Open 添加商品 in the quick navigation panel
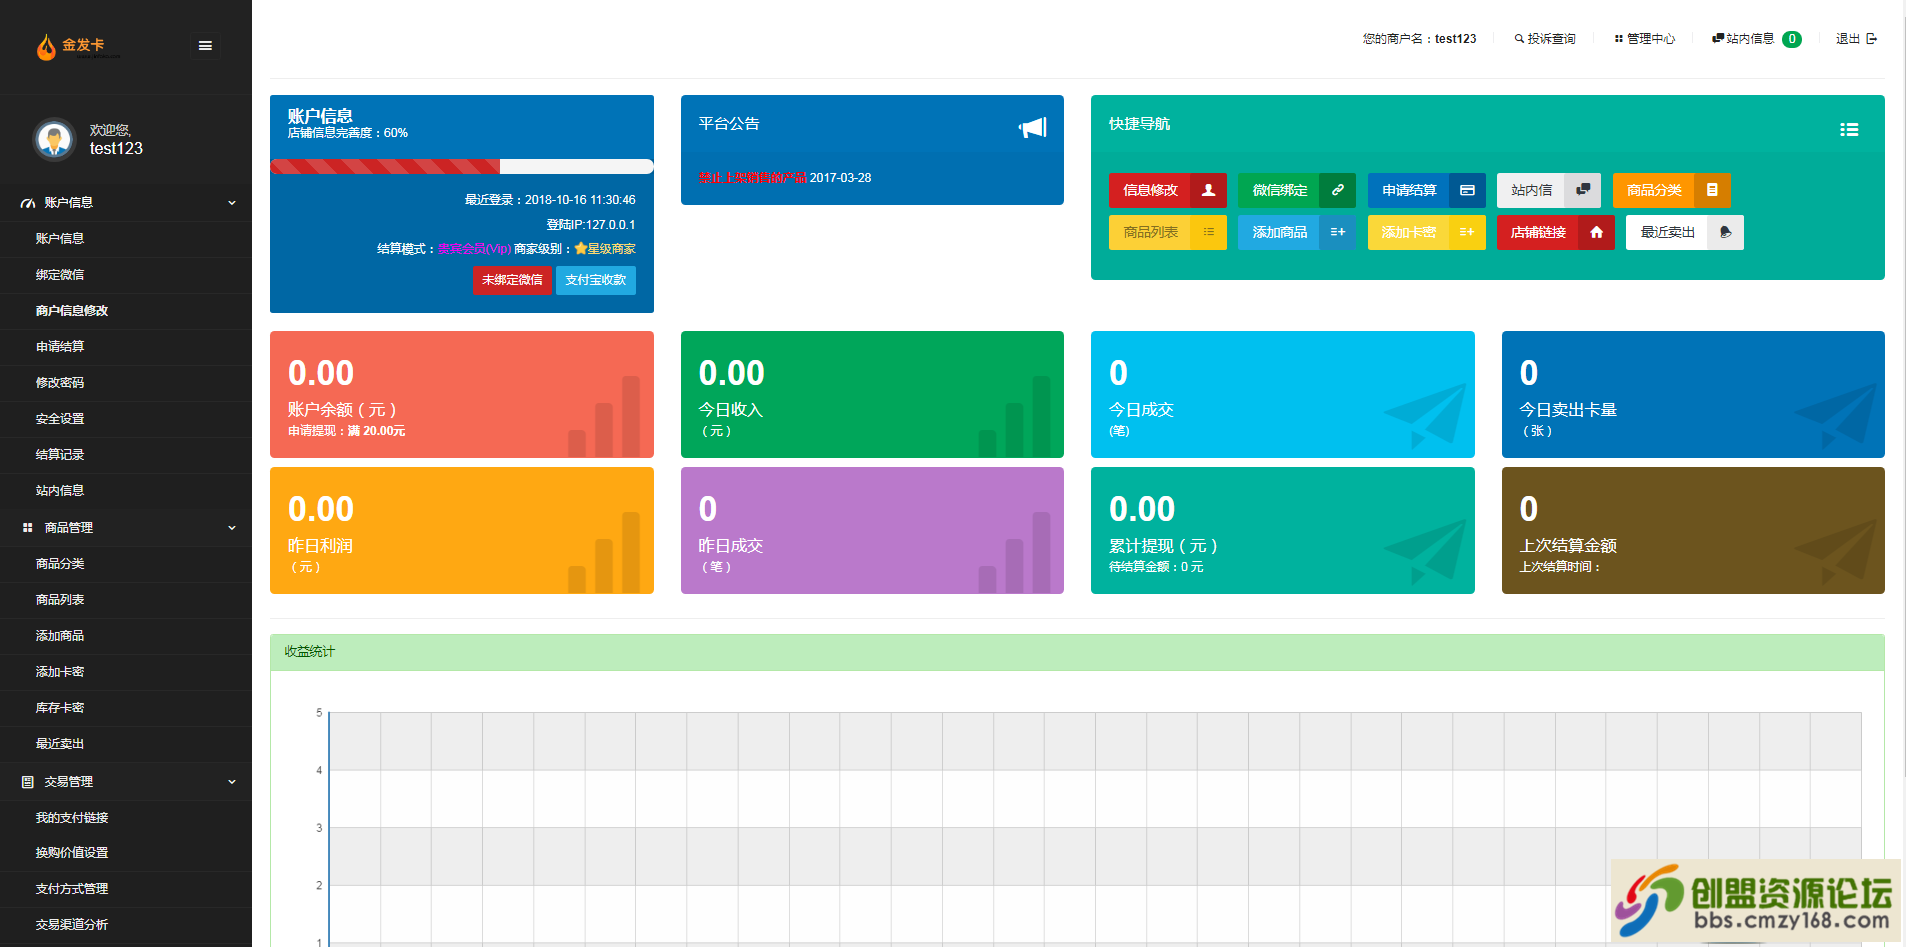This screenshot has height=947, width=1906. (x=1296, y=232)
